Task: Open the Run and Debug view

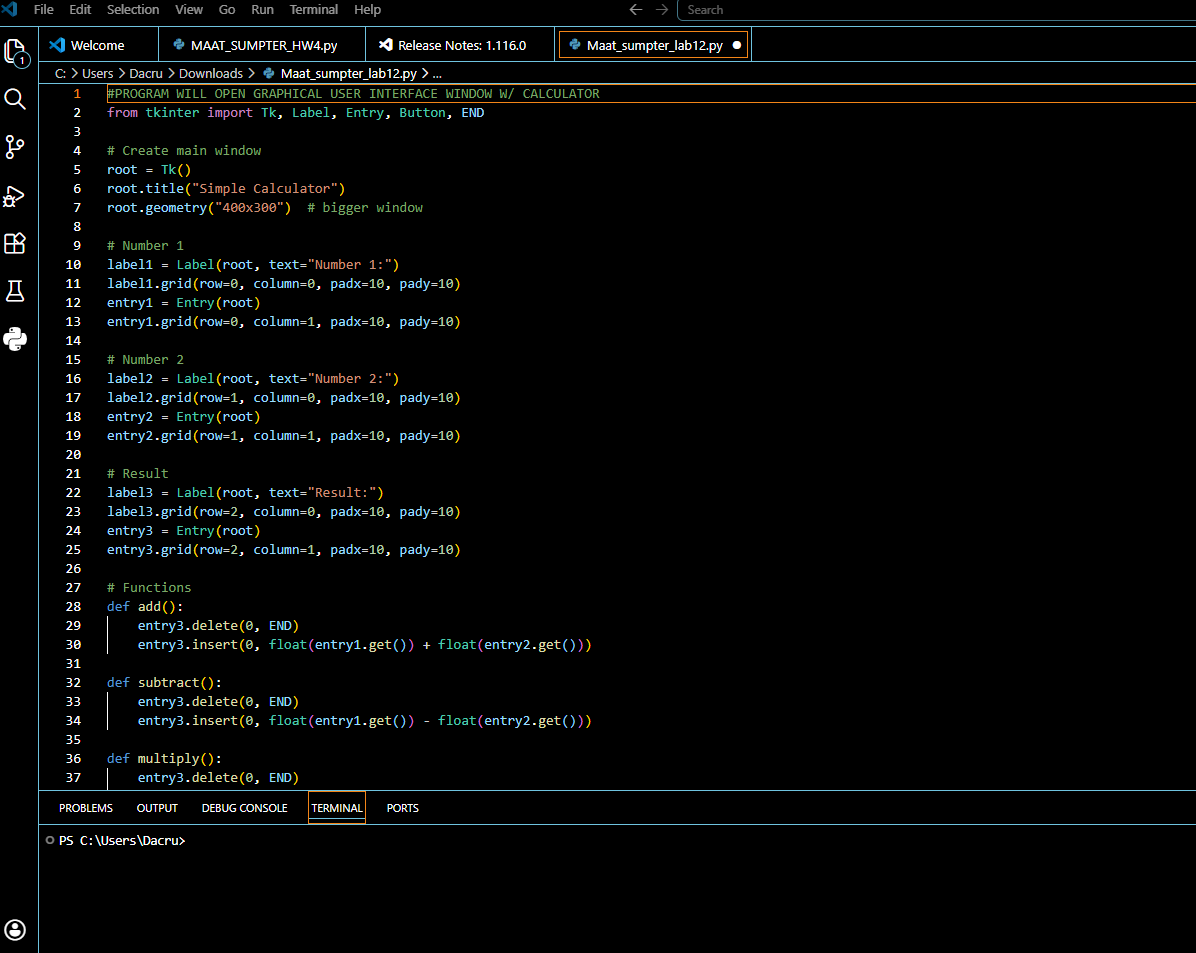Action: (15, 195)
